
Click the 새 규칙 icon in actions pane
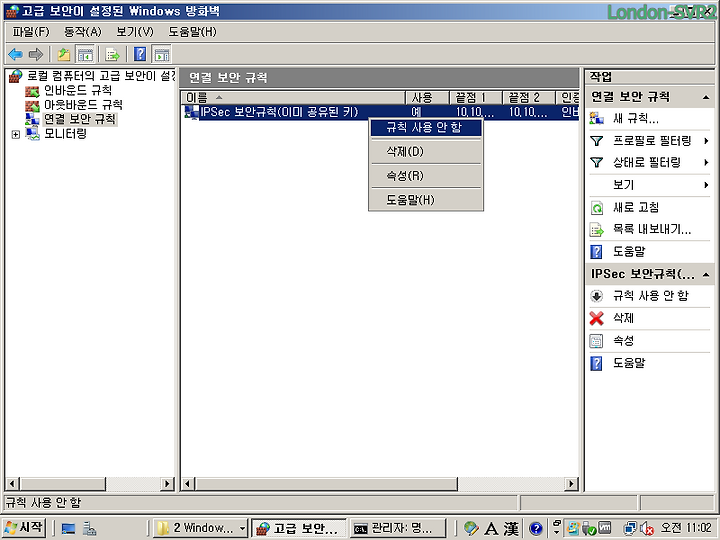[596, 119]
